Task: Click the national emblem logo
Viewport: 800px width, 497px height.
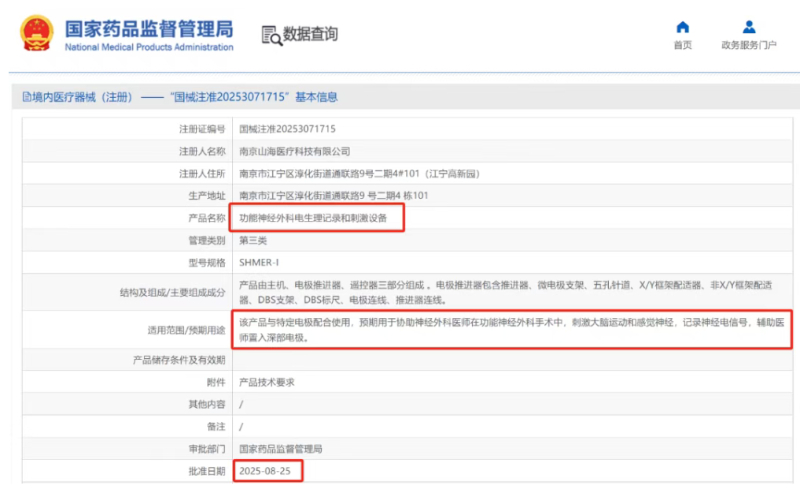Action: click(37, 33)
